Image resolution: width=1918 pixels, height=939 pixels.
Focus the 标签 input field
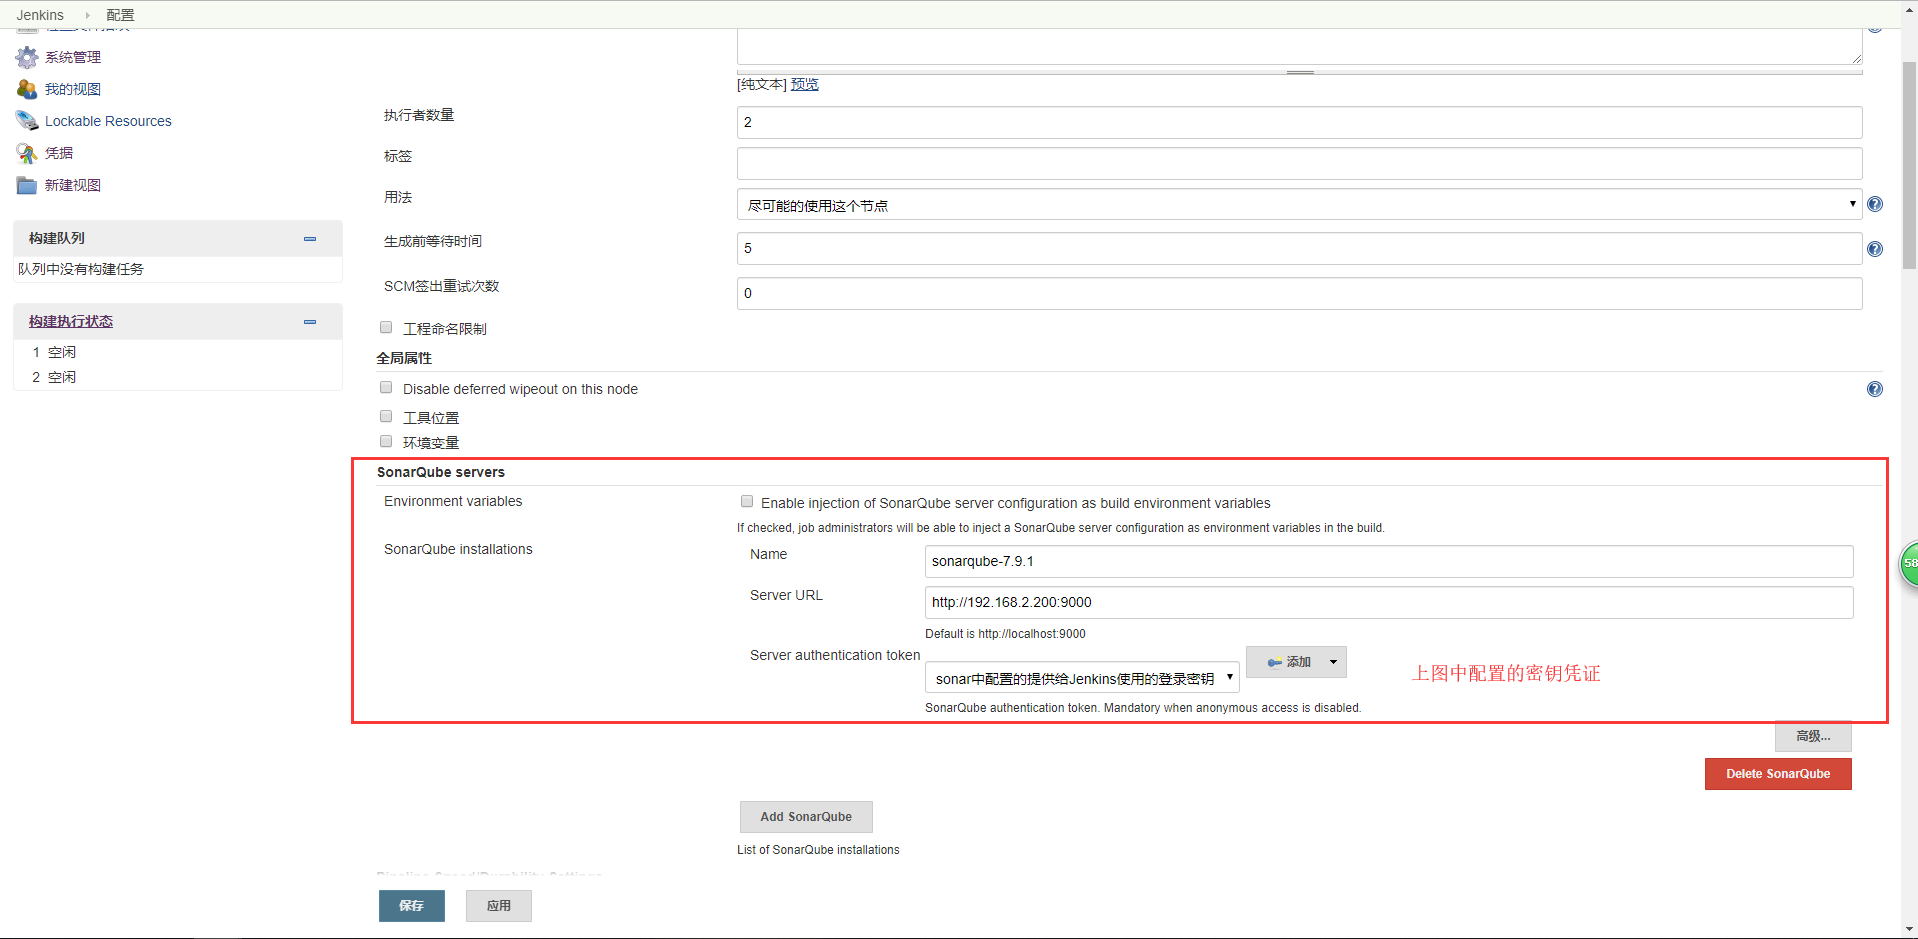(x=1299, y=163)
